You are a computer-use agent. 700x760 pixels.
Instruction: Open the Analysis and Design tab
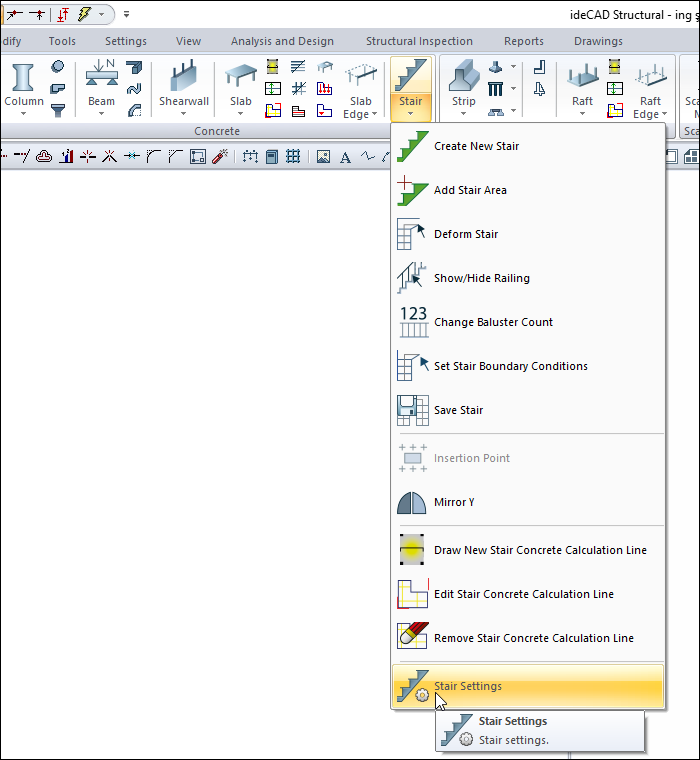[x=282, y=41]
